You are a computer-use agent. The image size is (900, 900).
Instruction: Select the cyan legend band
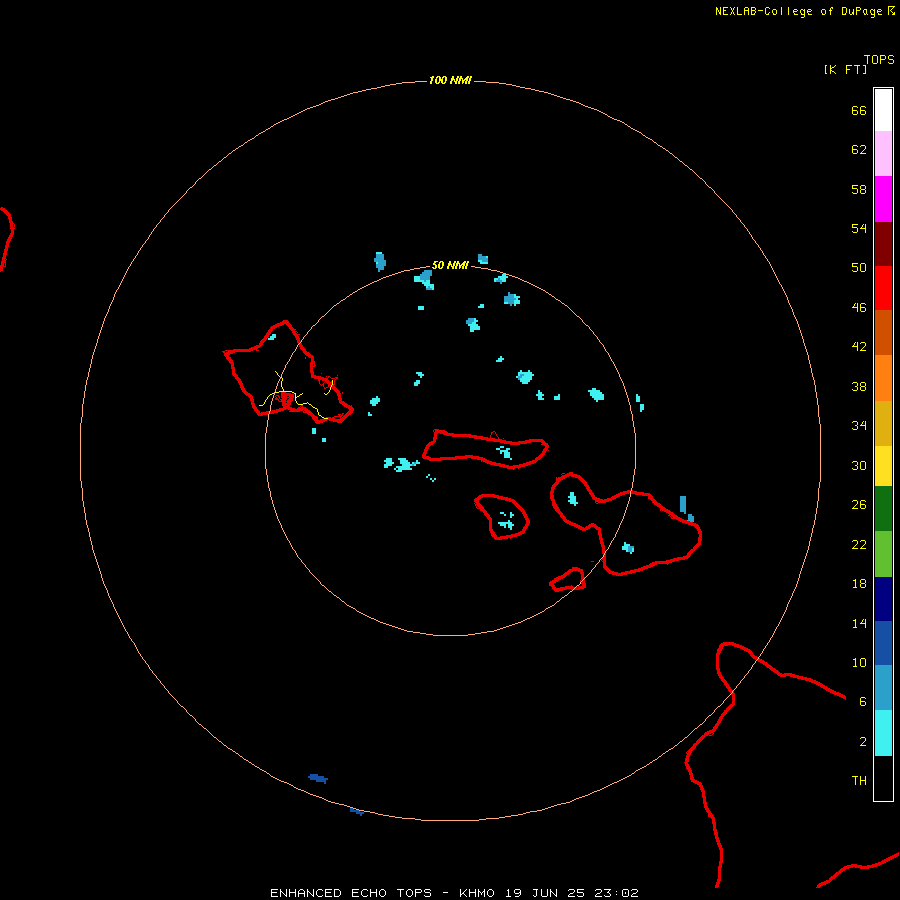click(883, 733)
